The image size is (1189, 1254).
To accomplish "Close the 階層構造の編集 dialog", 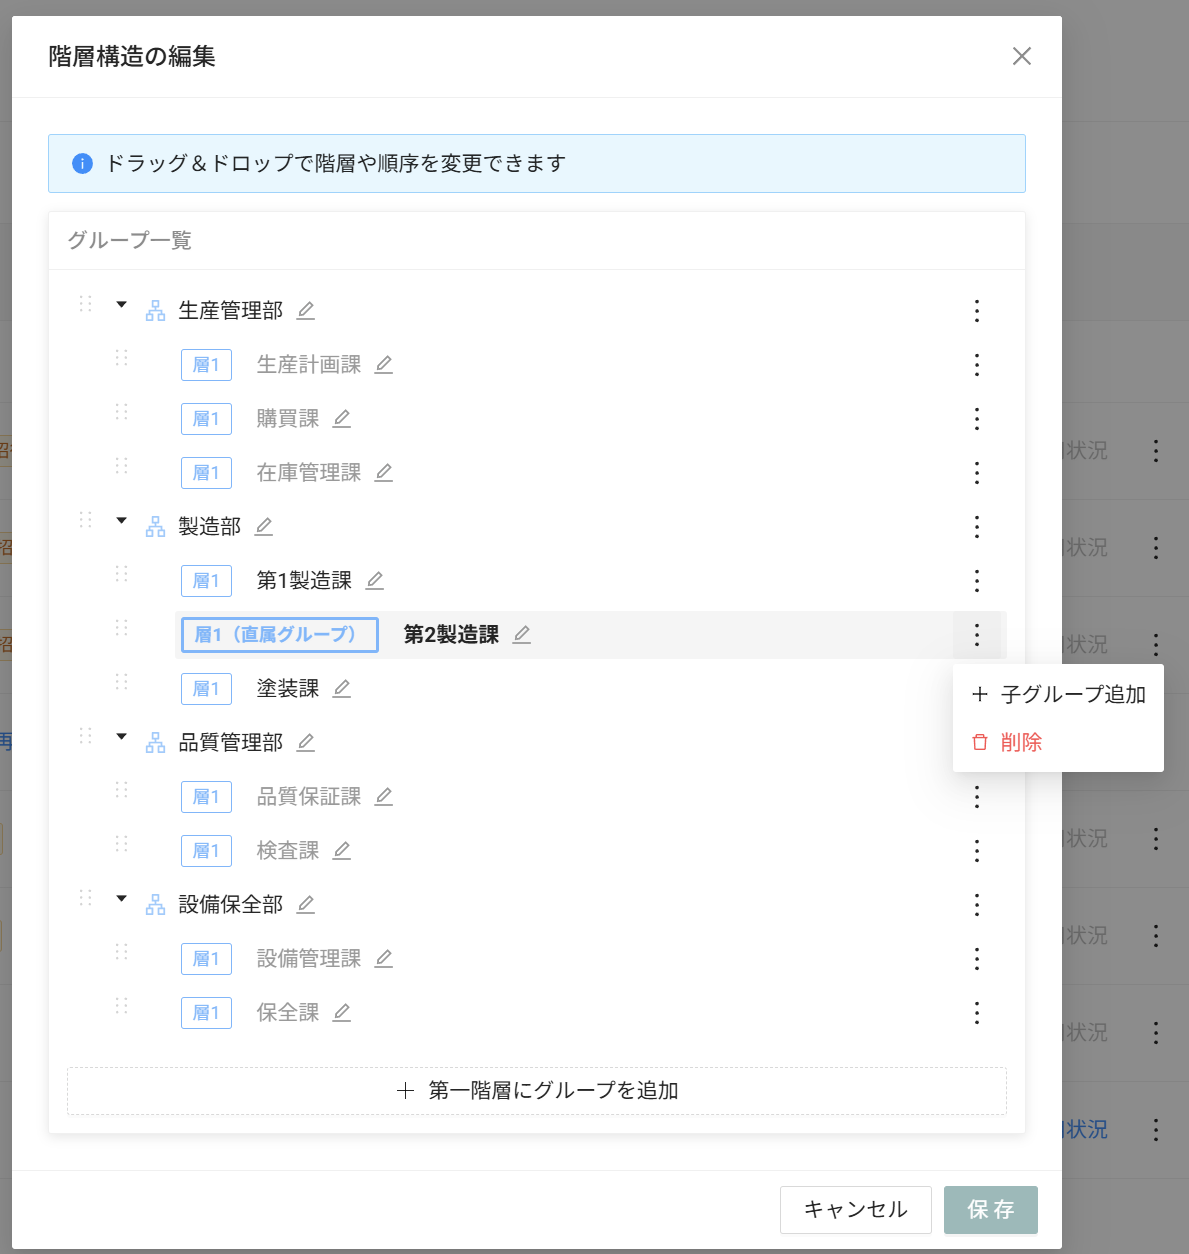I will [1021, 56].
